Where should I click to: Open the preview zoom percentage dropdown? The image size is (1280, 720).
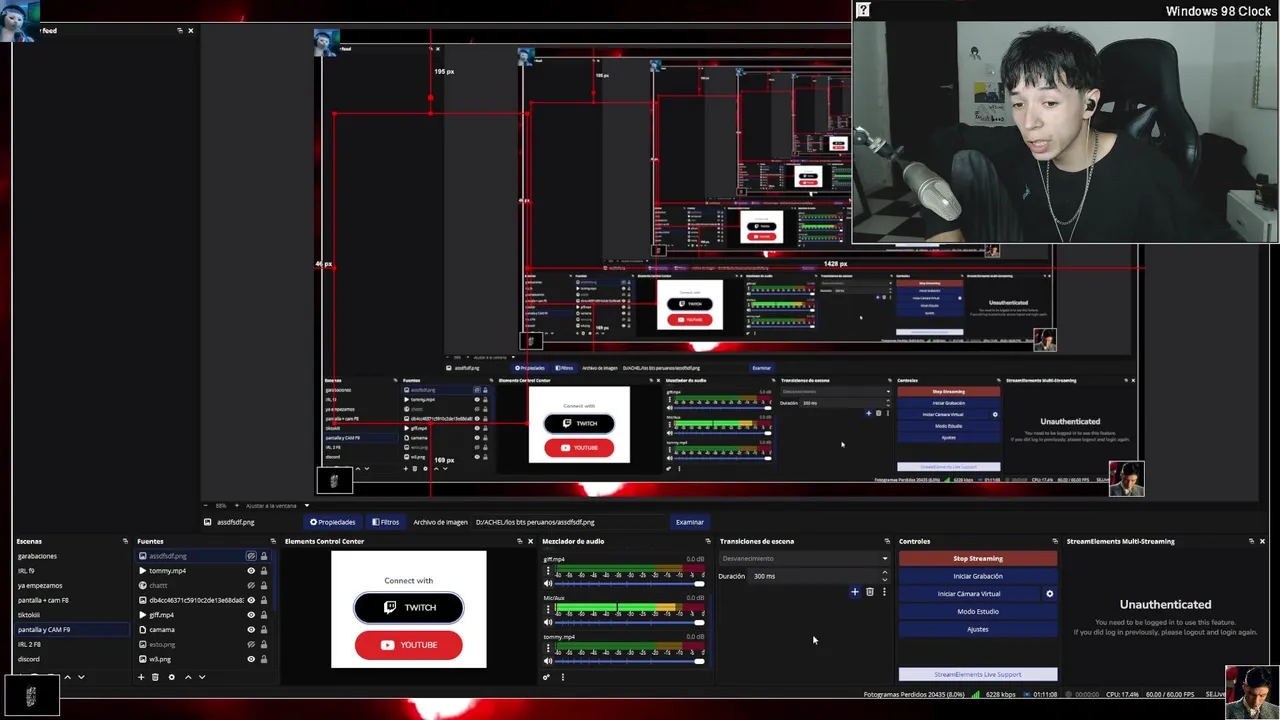(221, 506)
